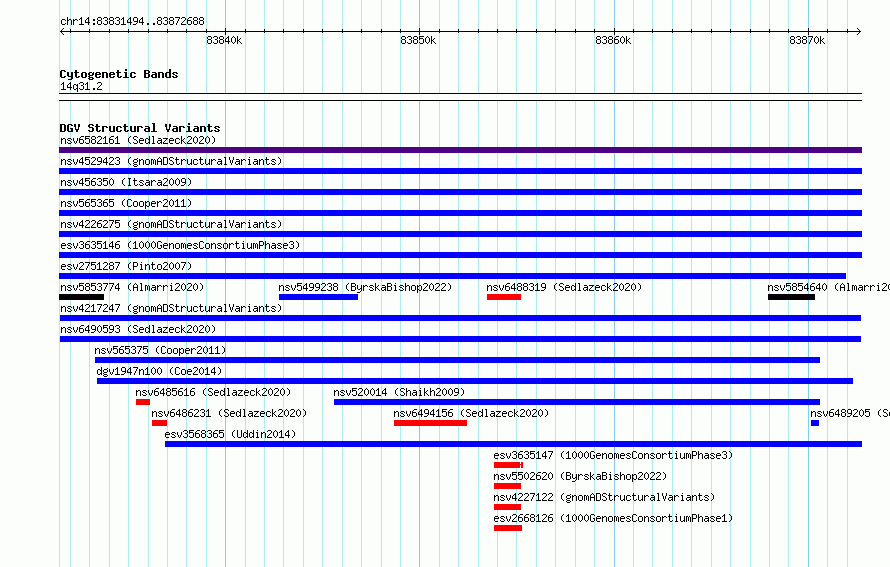890x567 pixels.
Task: Select nsv4227122 (gnomADStructuralVariants) label
Action: point(604,497)
